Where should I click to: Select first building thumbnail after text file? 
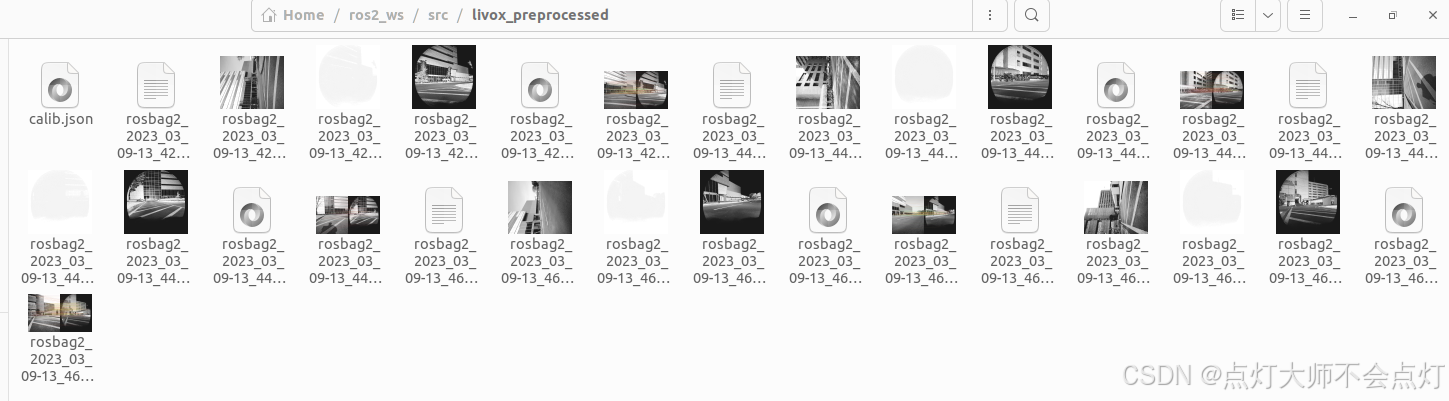tap(252, 82)
